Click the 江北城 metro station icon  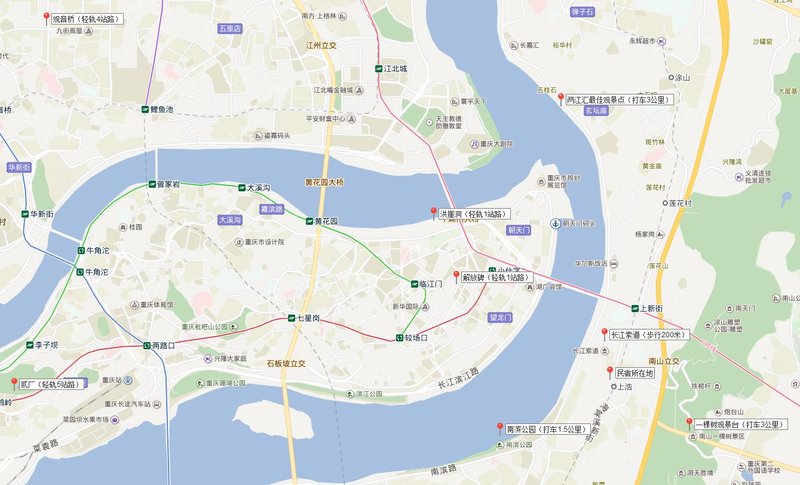click(x=379, y=68)
